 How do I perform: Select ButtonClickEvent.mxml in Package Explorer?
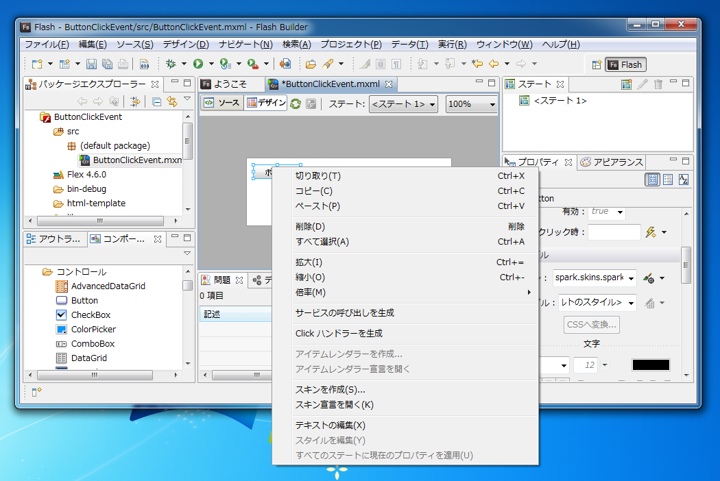[x=130, y=160]
